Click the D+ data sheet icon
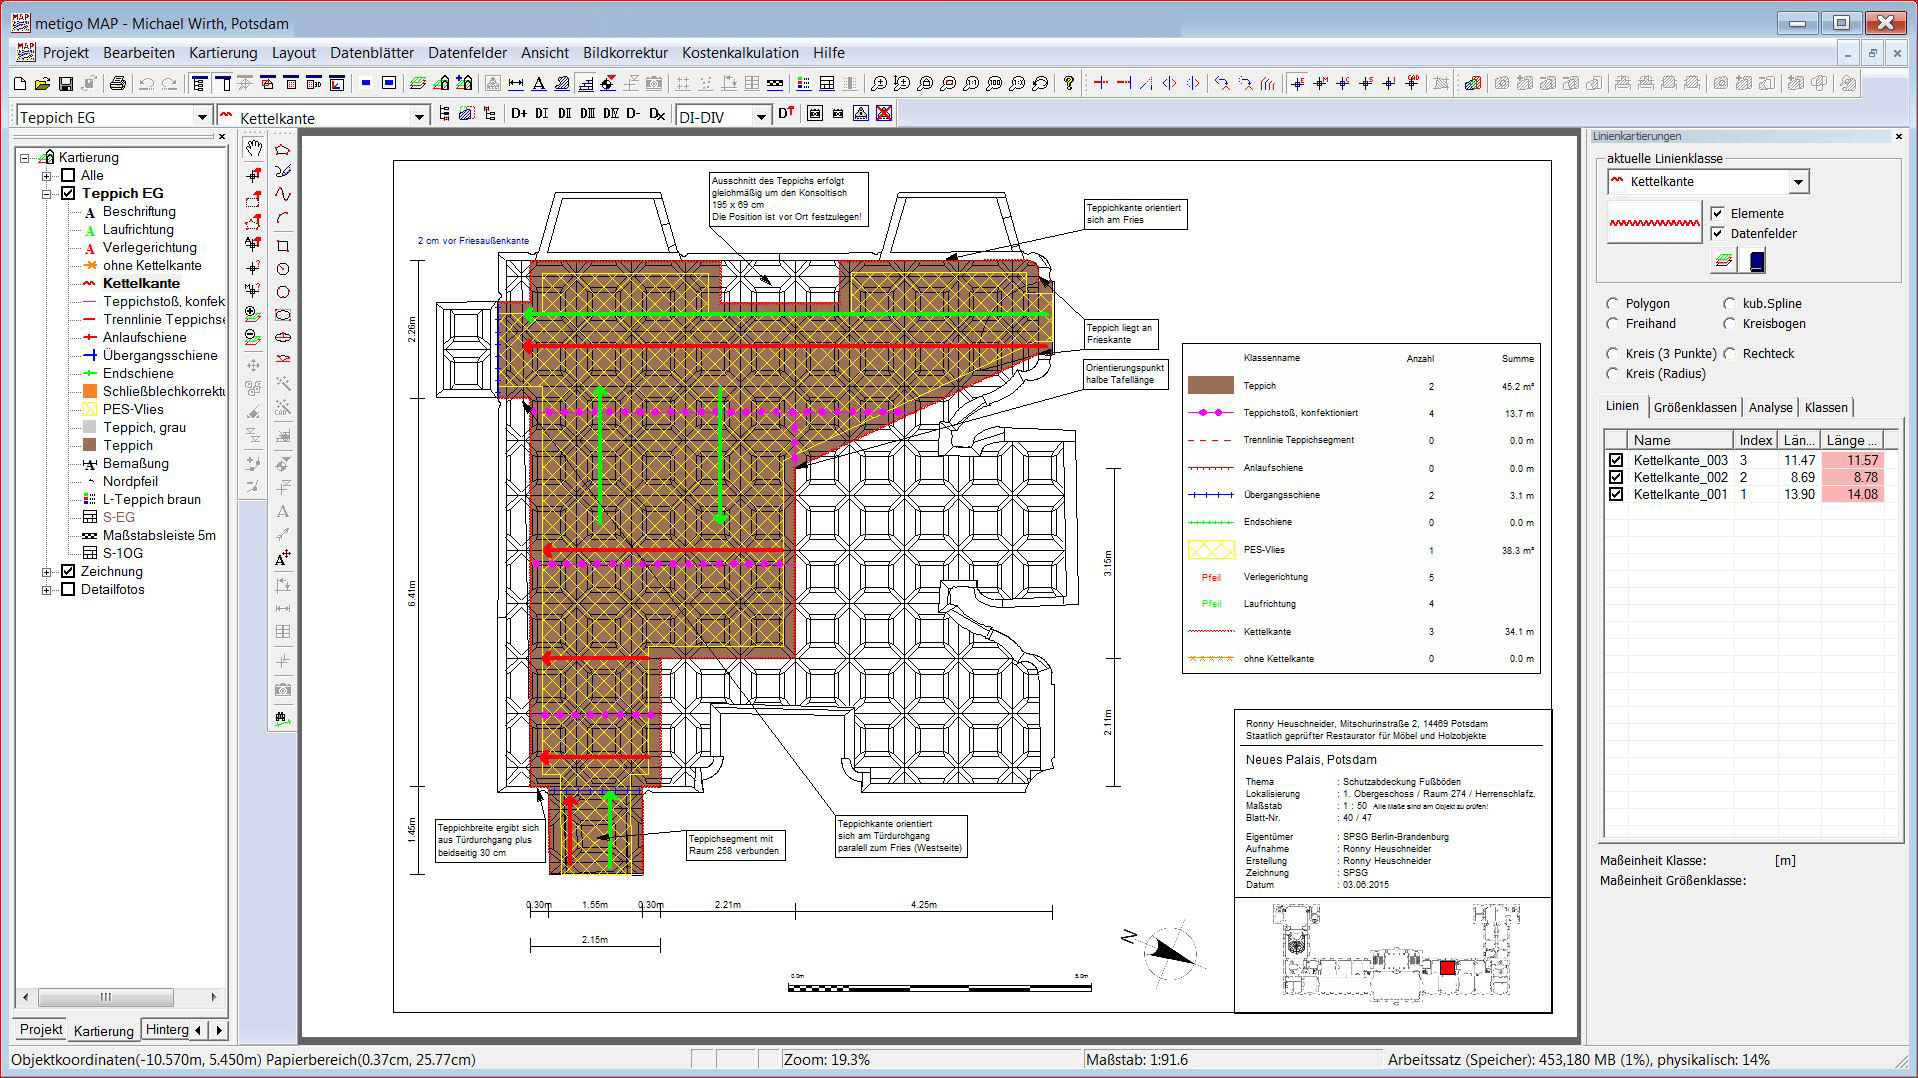The height and width of the screenshot is (1078, 1918). pyautogui.click(x=518, y=115)
